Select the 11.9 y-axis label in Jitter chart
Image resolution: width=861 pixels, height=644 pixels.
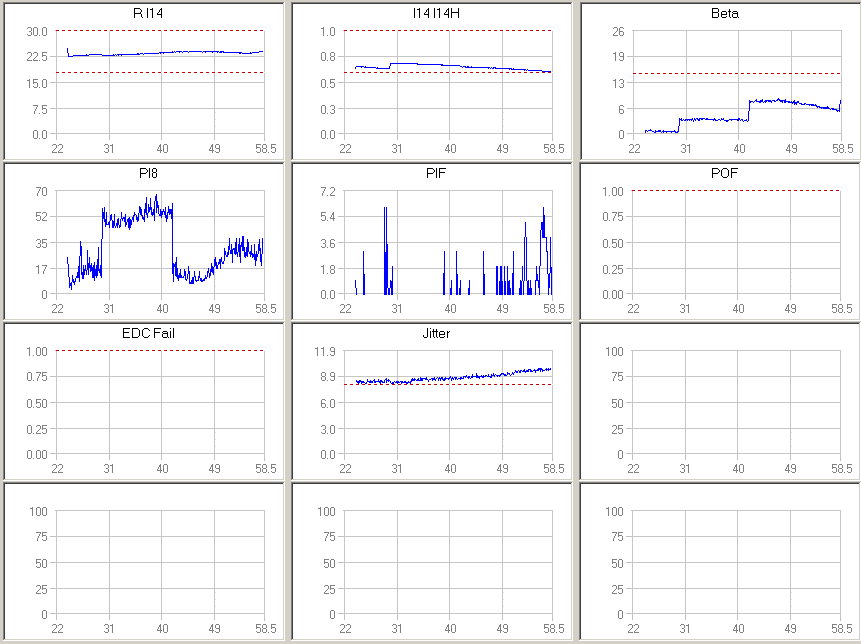[x=326, y=351]
